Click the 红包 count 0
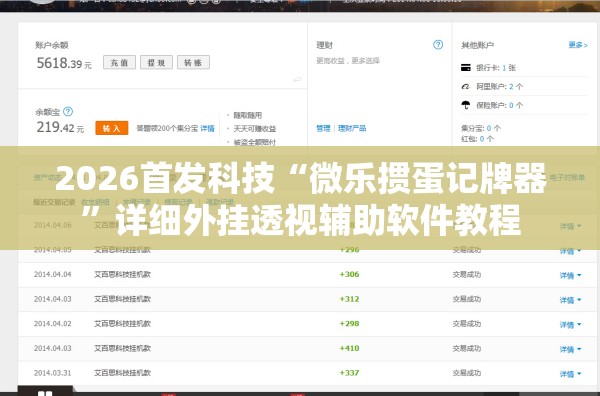 coord(482,139)
